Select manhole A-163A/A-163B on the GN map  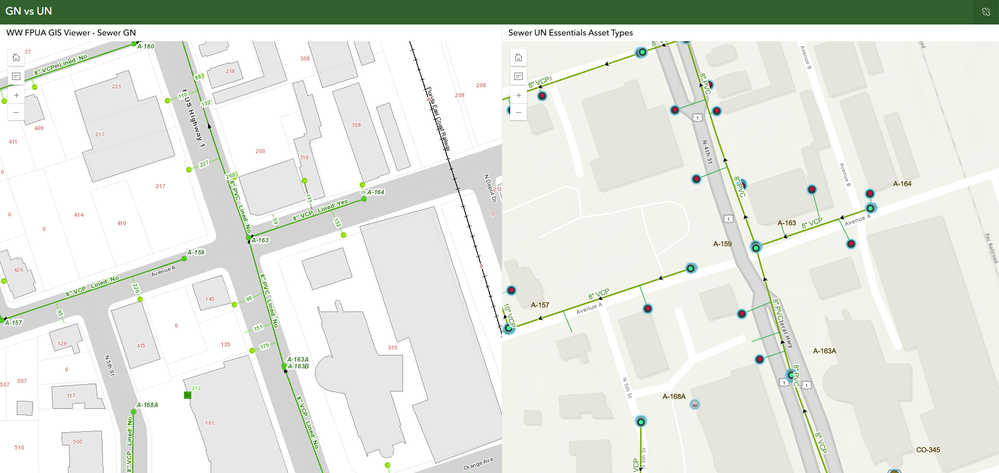[x=284, y=366]
